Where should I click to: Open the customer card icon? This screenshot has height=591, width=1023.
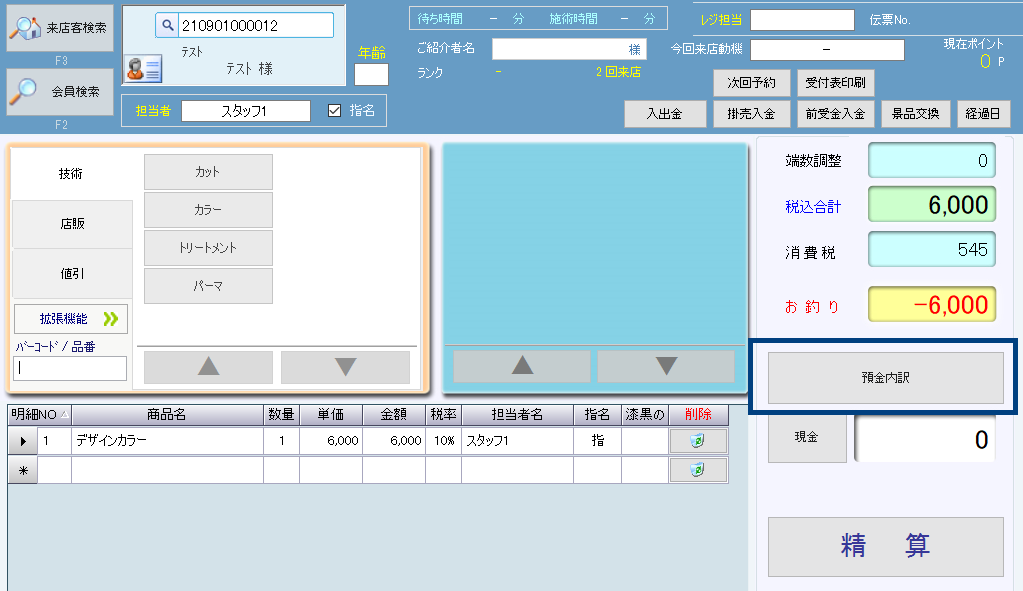coord(143,69)
